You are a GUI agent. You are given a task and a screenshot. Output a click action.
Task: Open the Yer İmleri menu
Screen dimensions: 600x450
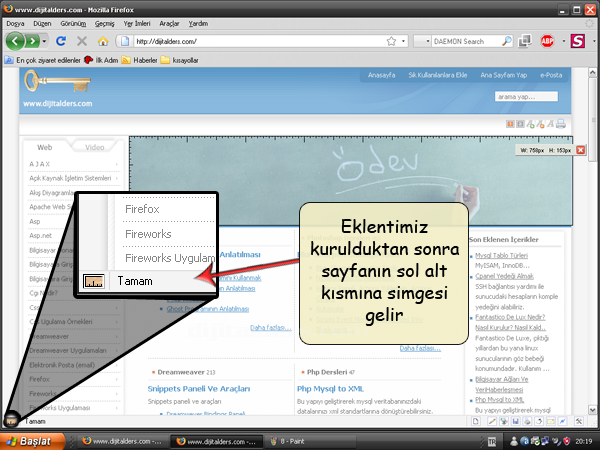pos(138,22)
